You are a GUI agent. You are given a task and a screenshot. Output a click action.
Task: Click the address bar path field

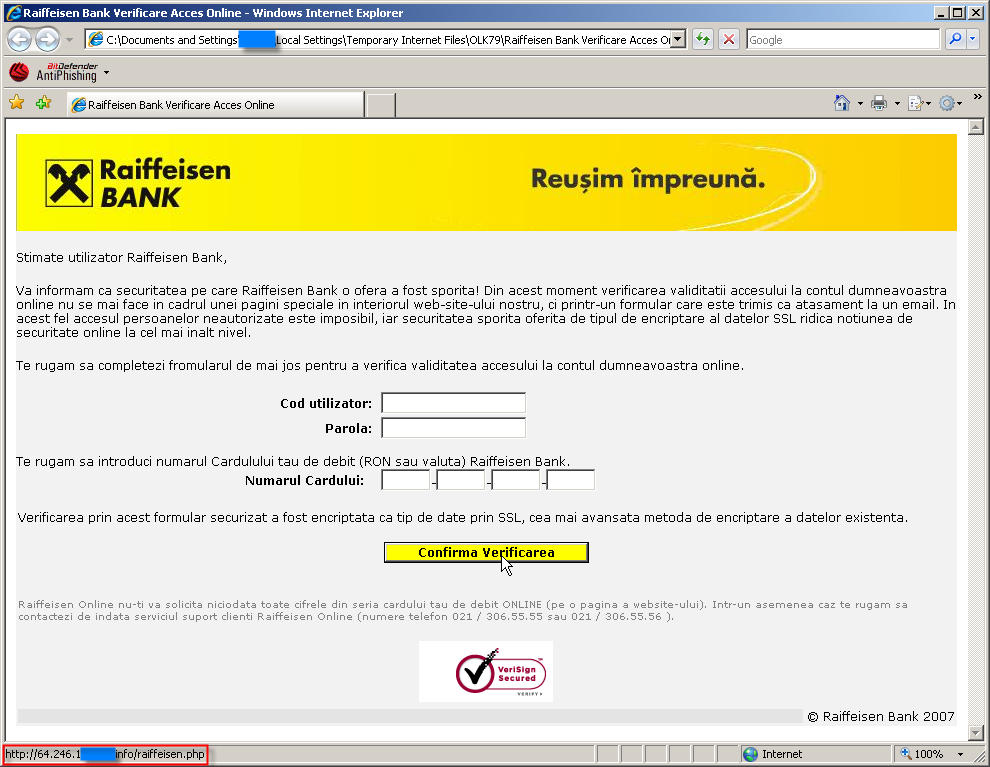(x=378, y=40)
